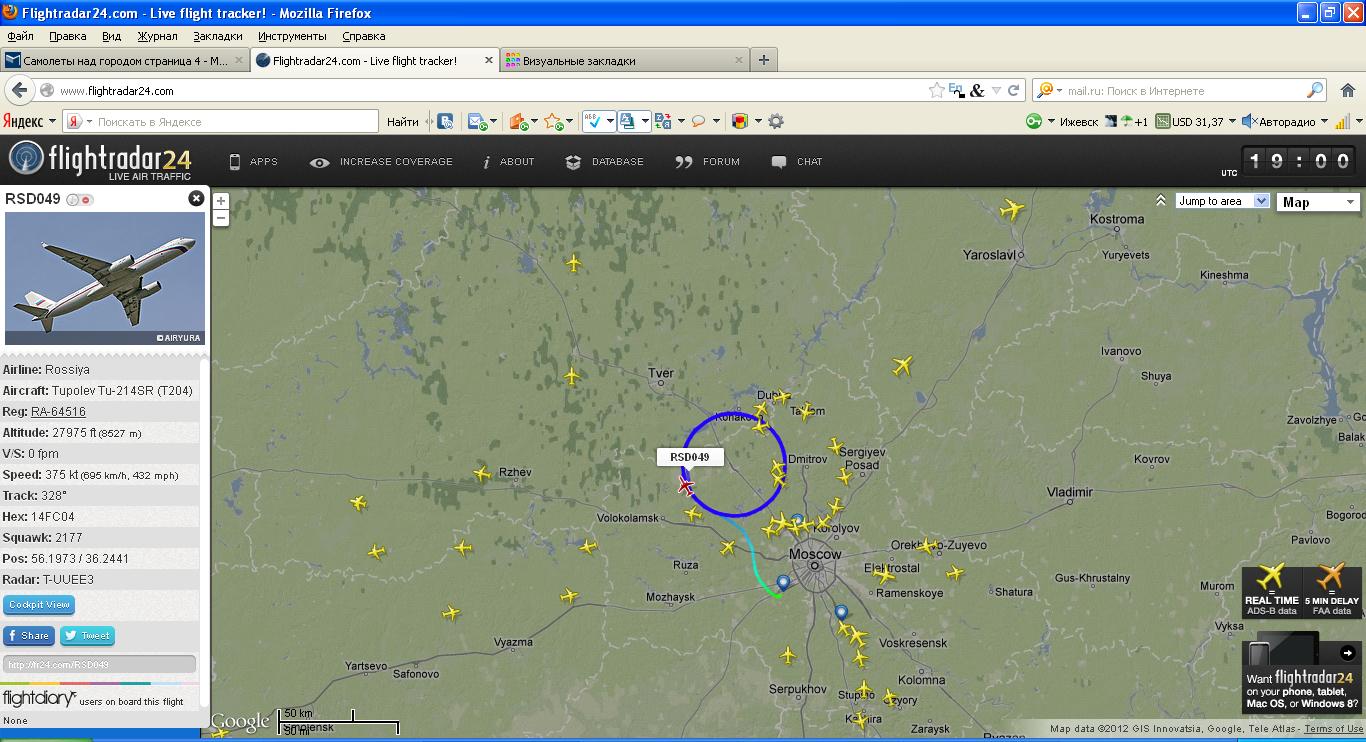Open the Инструменты menu
1366x742 pixels.
[x=293, y=36]
